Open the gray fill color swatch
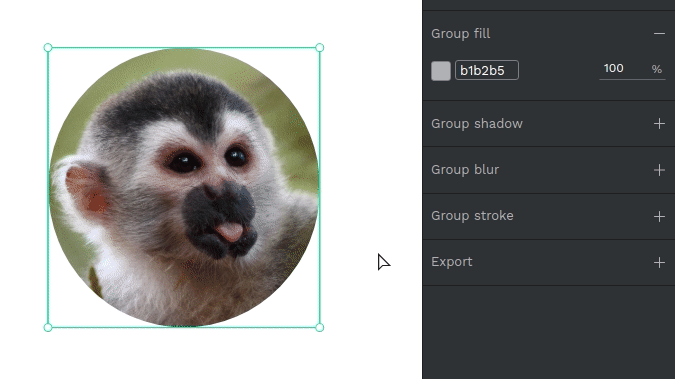The height and width of the screenshot is (379, 675). click(441, 71)
